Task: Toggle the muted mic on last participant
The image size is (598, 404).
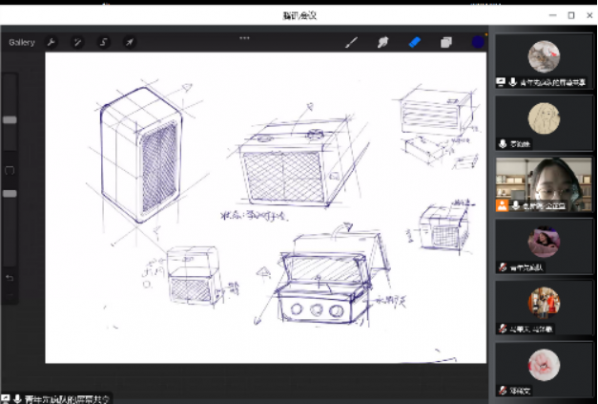Action: pos(503,390)
